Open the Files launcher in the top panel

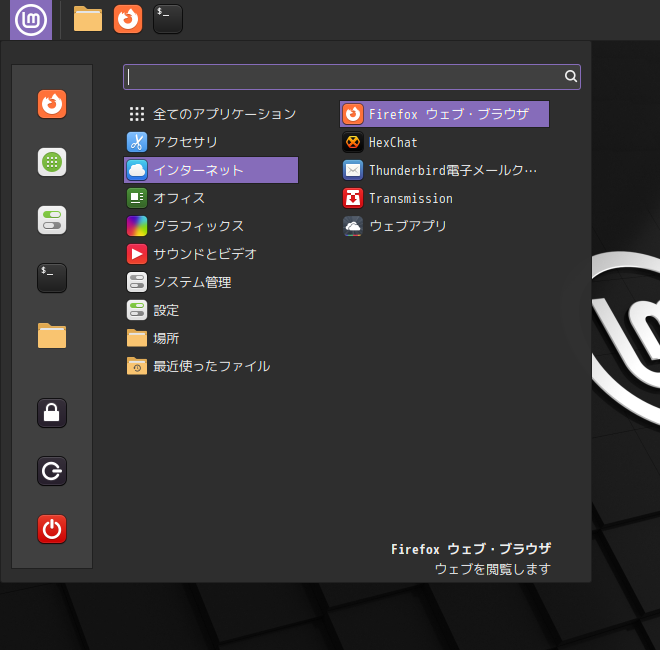click(x=88, y=19)
